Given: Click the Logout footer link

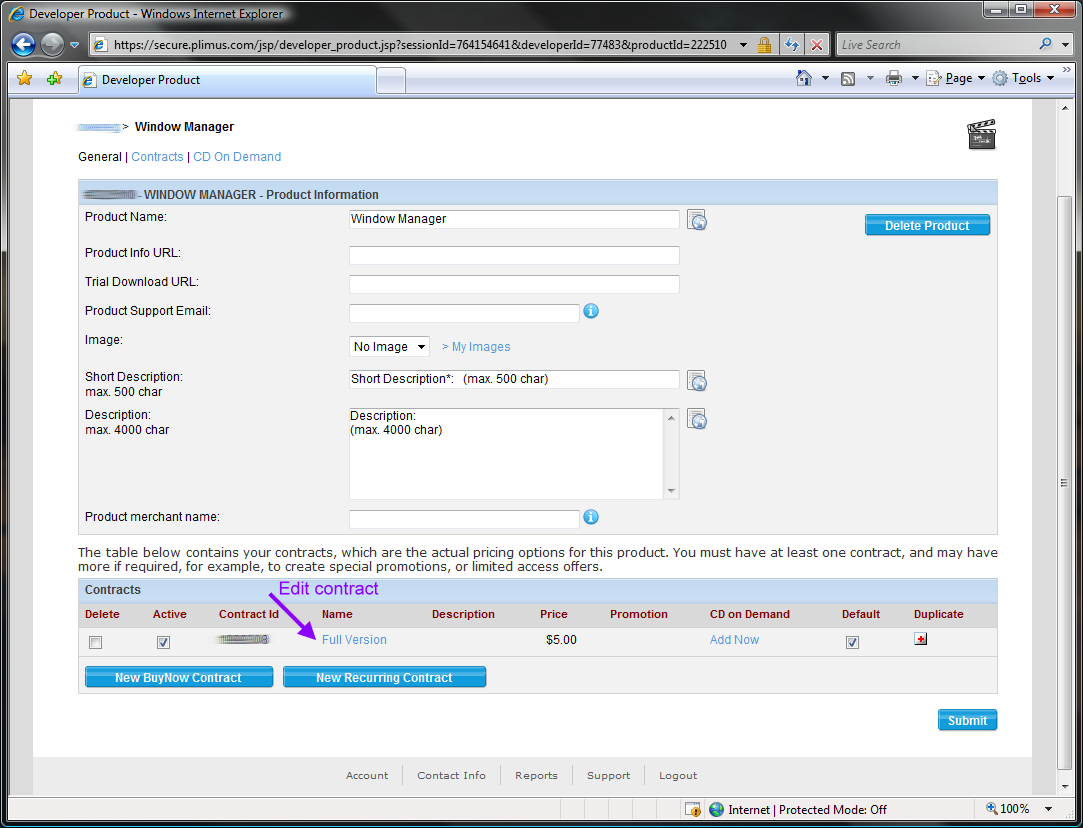Looking at the screenshot, I should click(678, 776).
